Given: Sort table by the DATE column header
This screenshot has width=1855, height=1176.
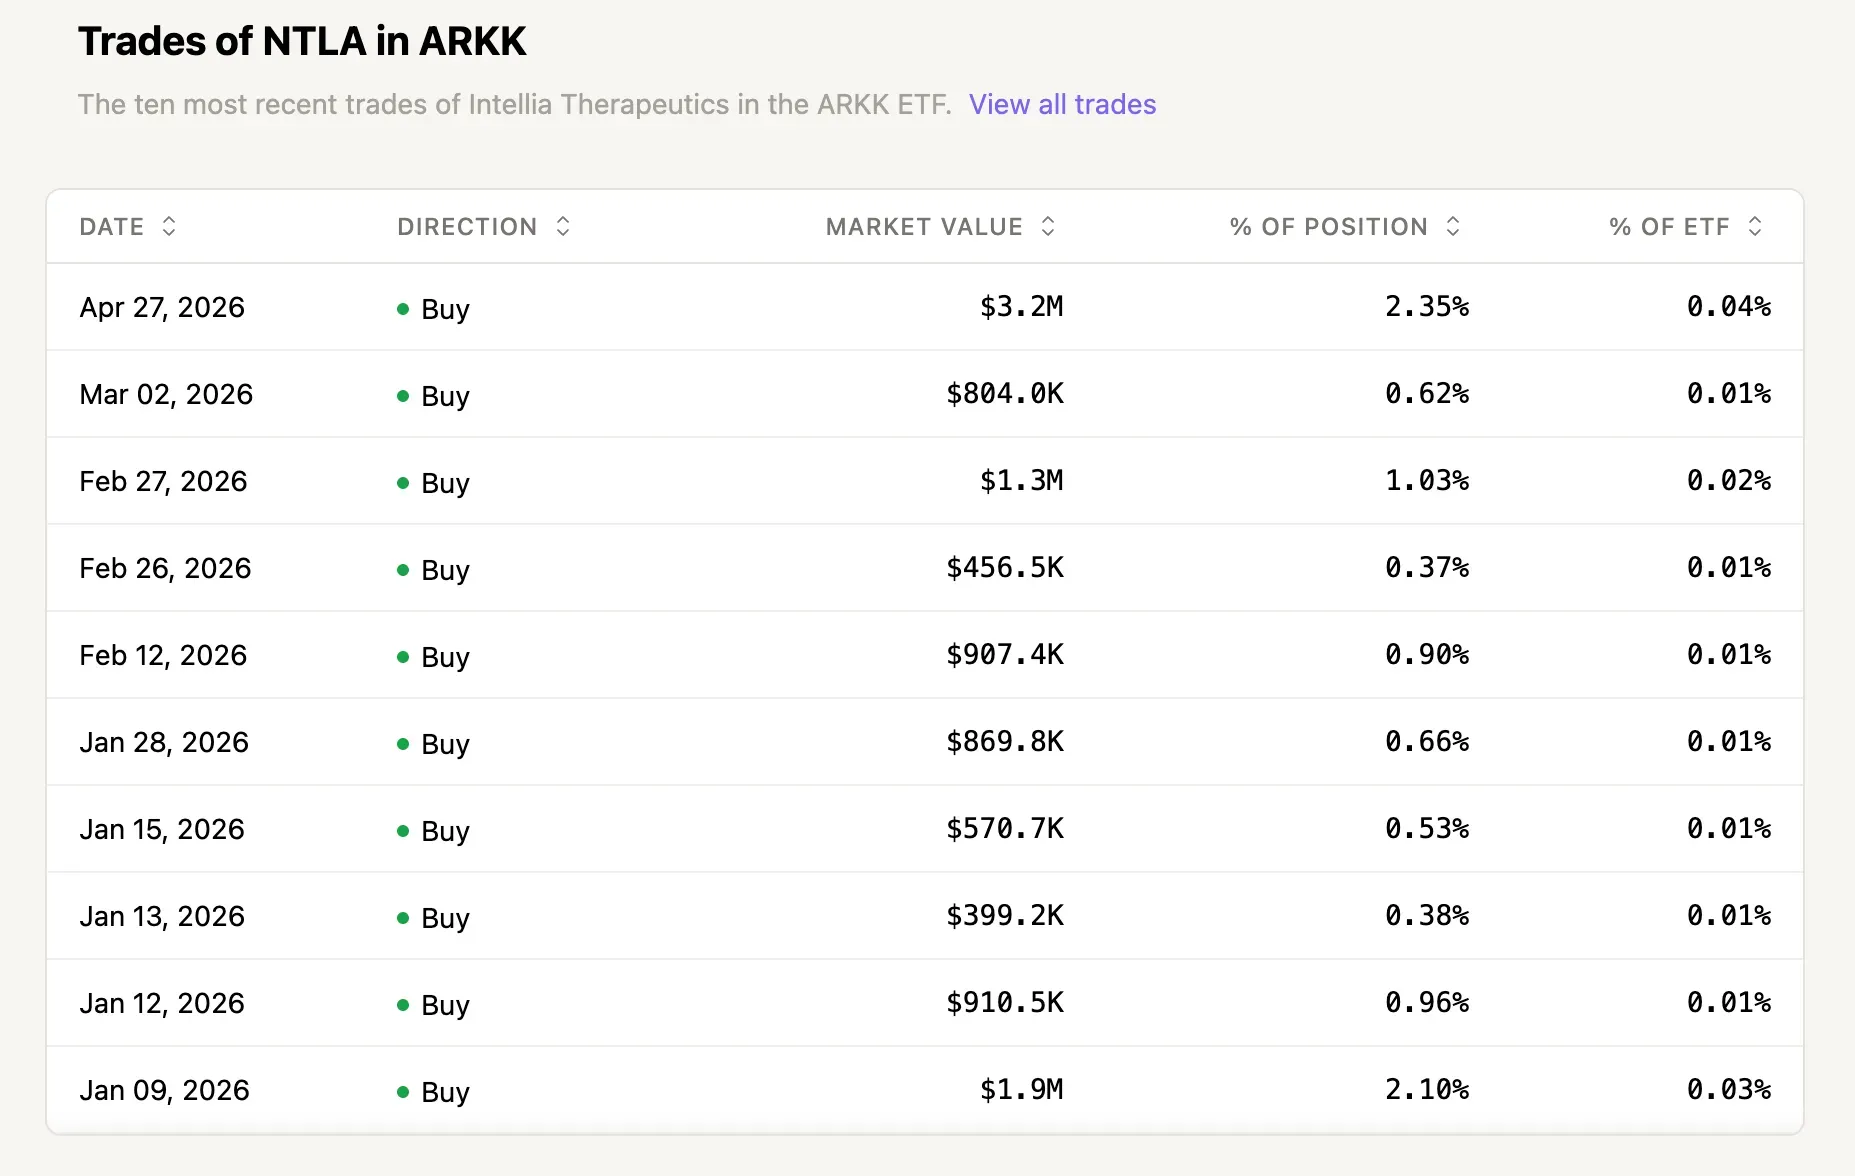Looking at the screenshot, I should 112,227.
